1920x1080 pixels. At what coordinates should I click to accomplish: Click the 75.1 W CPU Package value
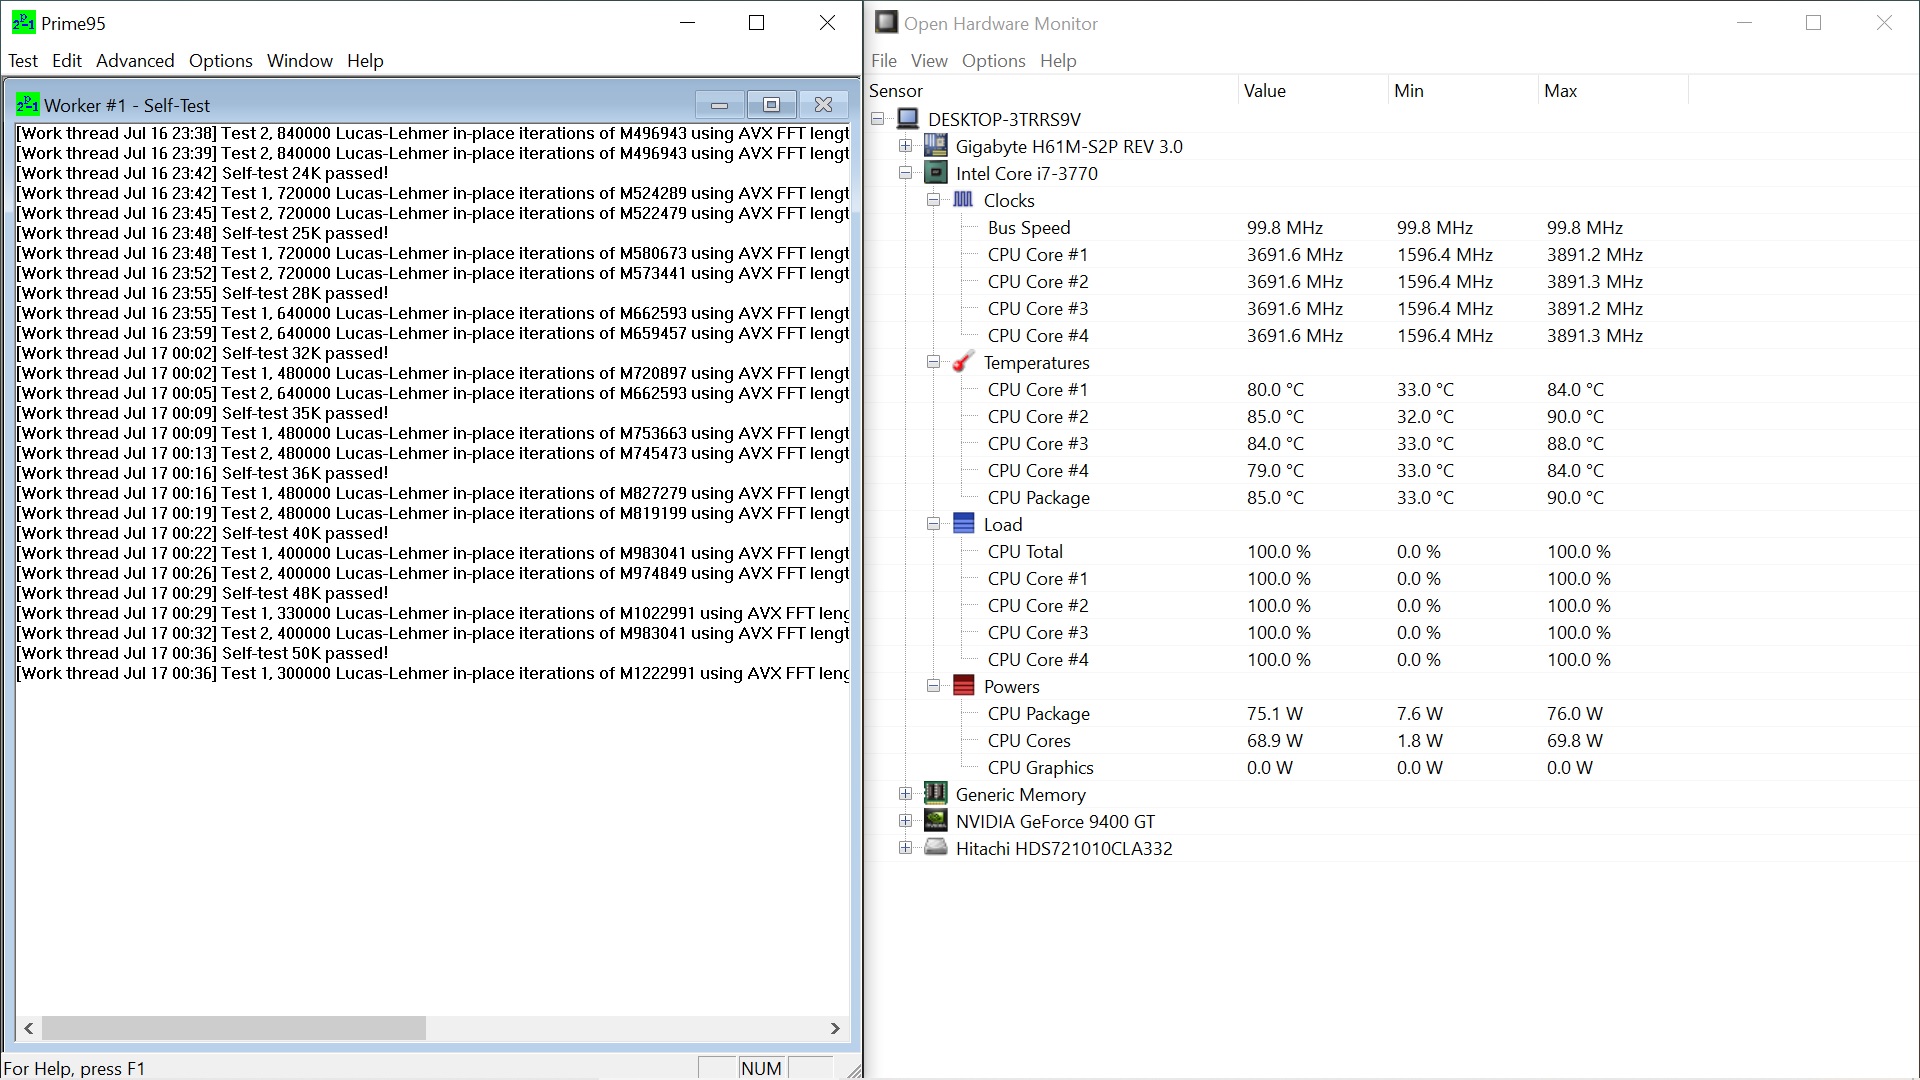click(x=1275, y=713)
